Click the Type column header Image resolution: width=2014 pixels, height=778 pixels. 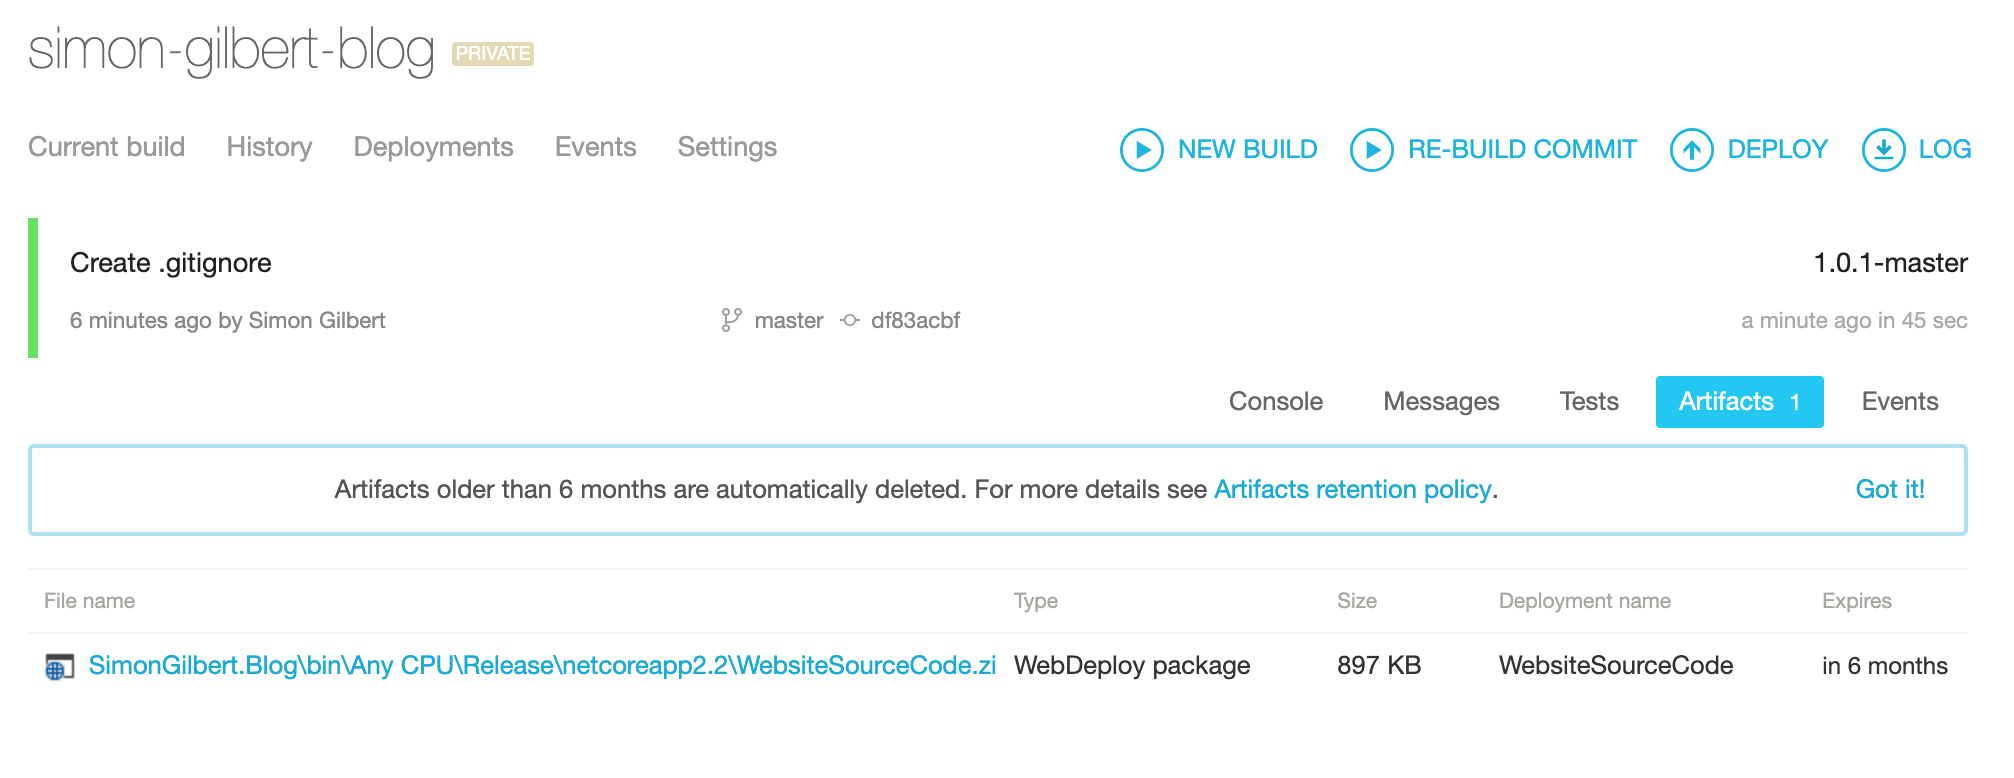click(1035, 601)
